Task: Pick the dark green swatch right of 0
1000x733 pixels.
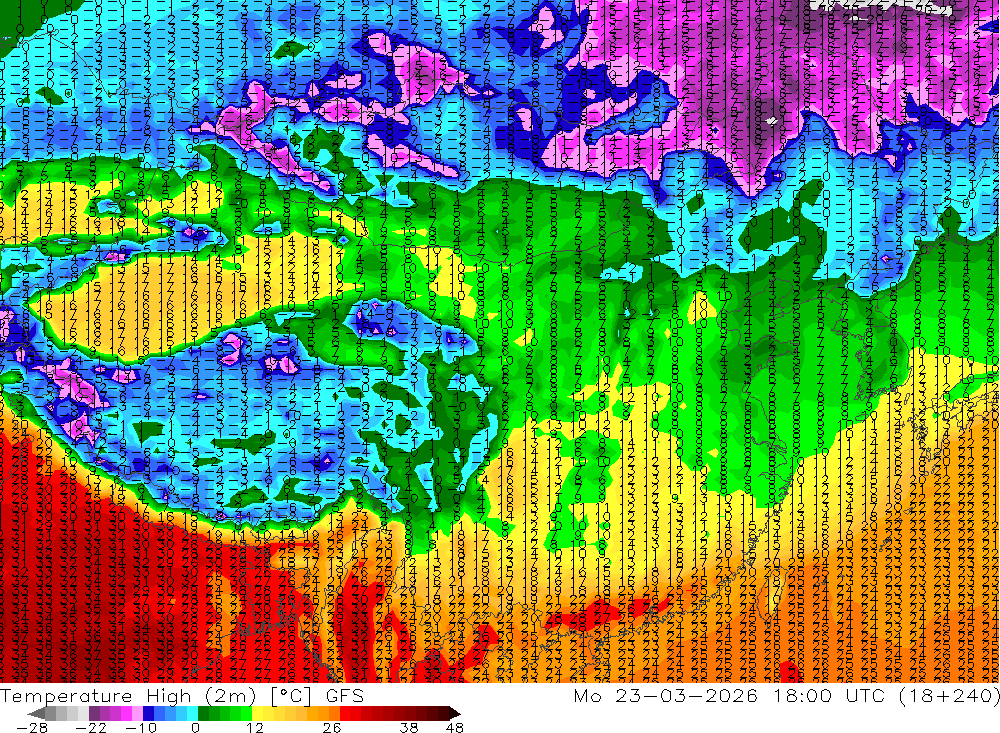Action: coord(203,714)
